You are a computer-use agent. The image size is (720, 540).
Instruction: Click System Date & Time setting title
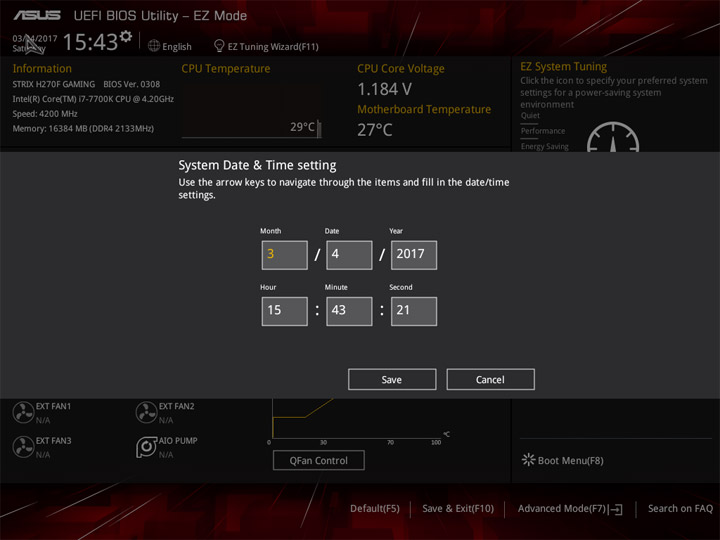pos(257,165)
